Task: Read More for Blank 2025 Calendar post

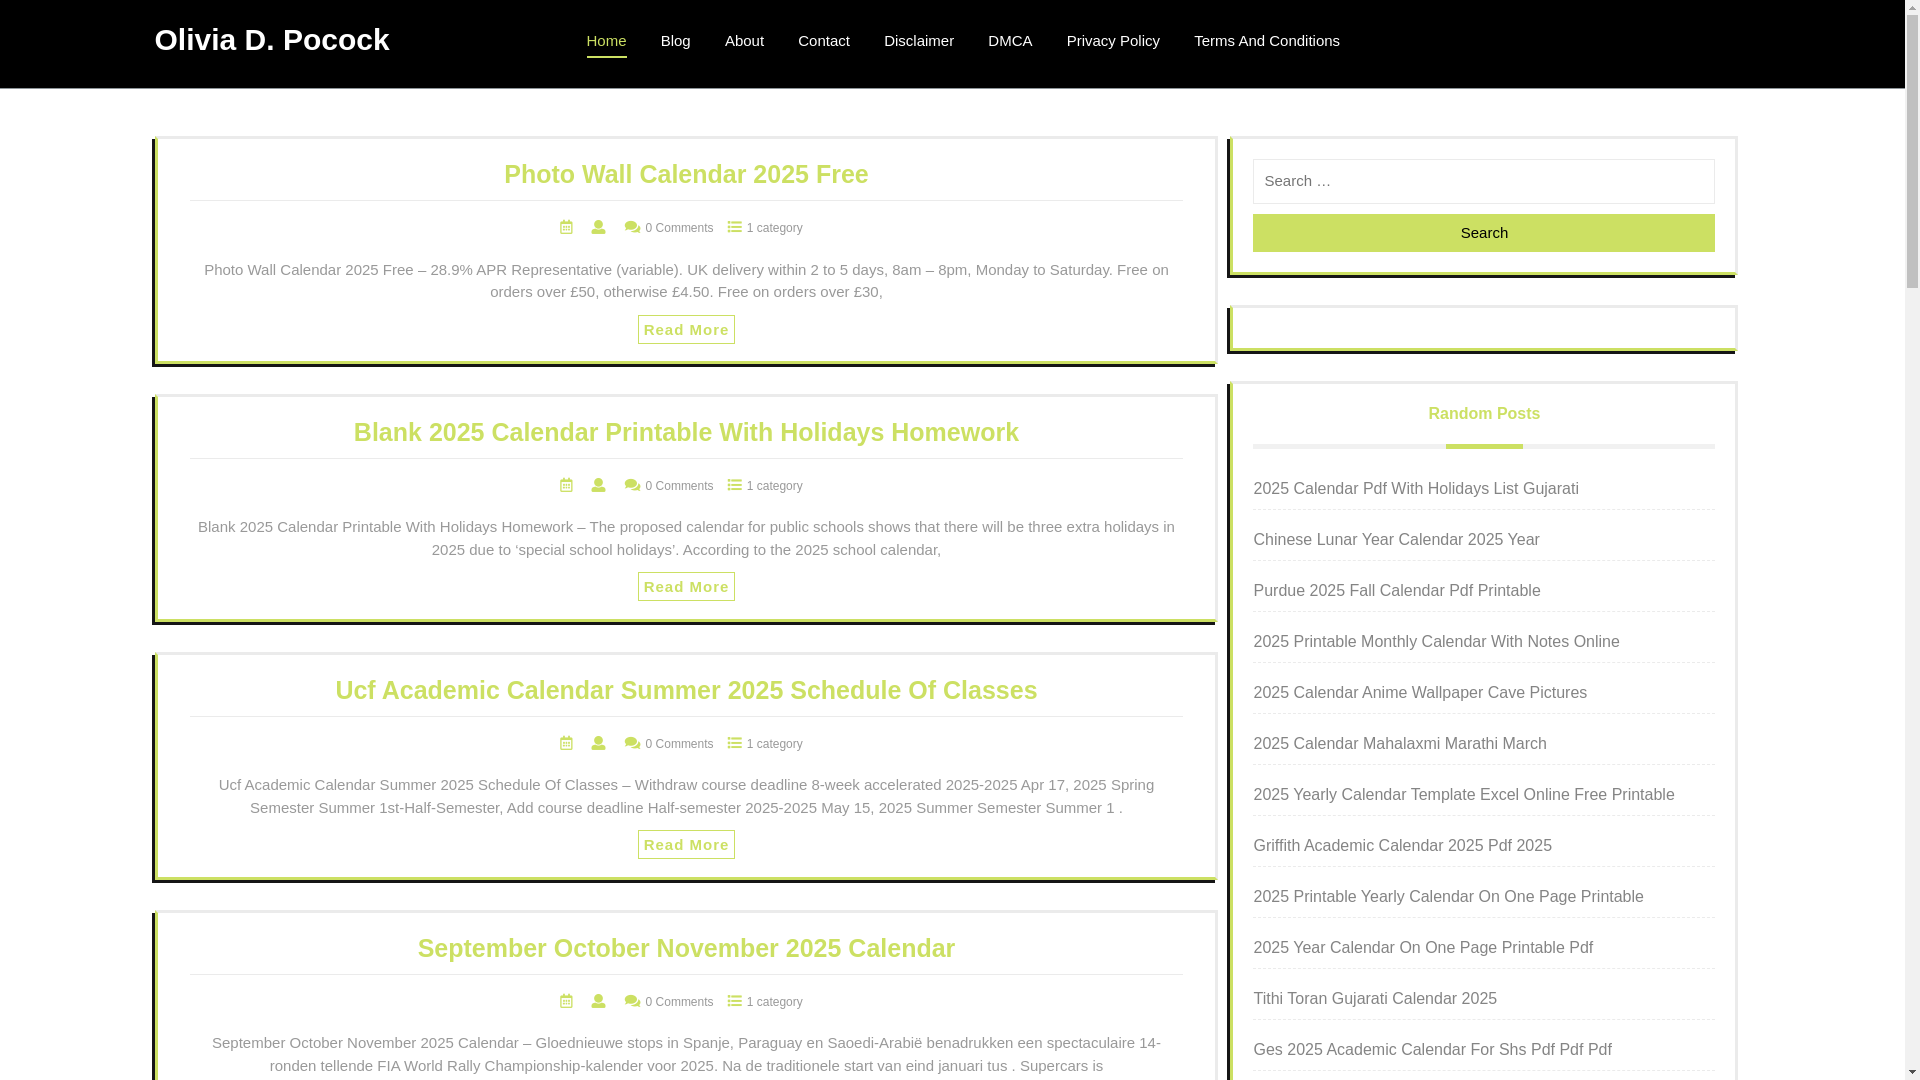Action: click(686, 587)
